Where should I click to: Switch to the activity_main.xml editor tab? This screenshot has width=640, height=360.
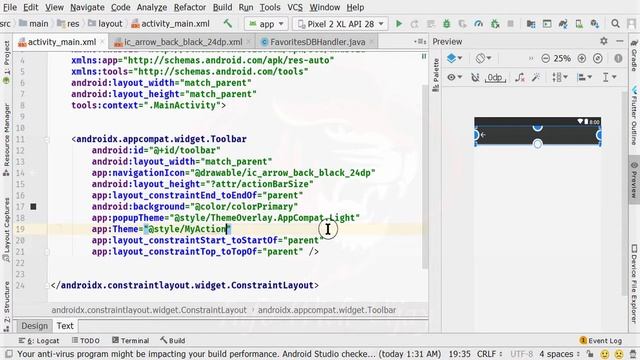pyautogui.click(x=61, y=42)
